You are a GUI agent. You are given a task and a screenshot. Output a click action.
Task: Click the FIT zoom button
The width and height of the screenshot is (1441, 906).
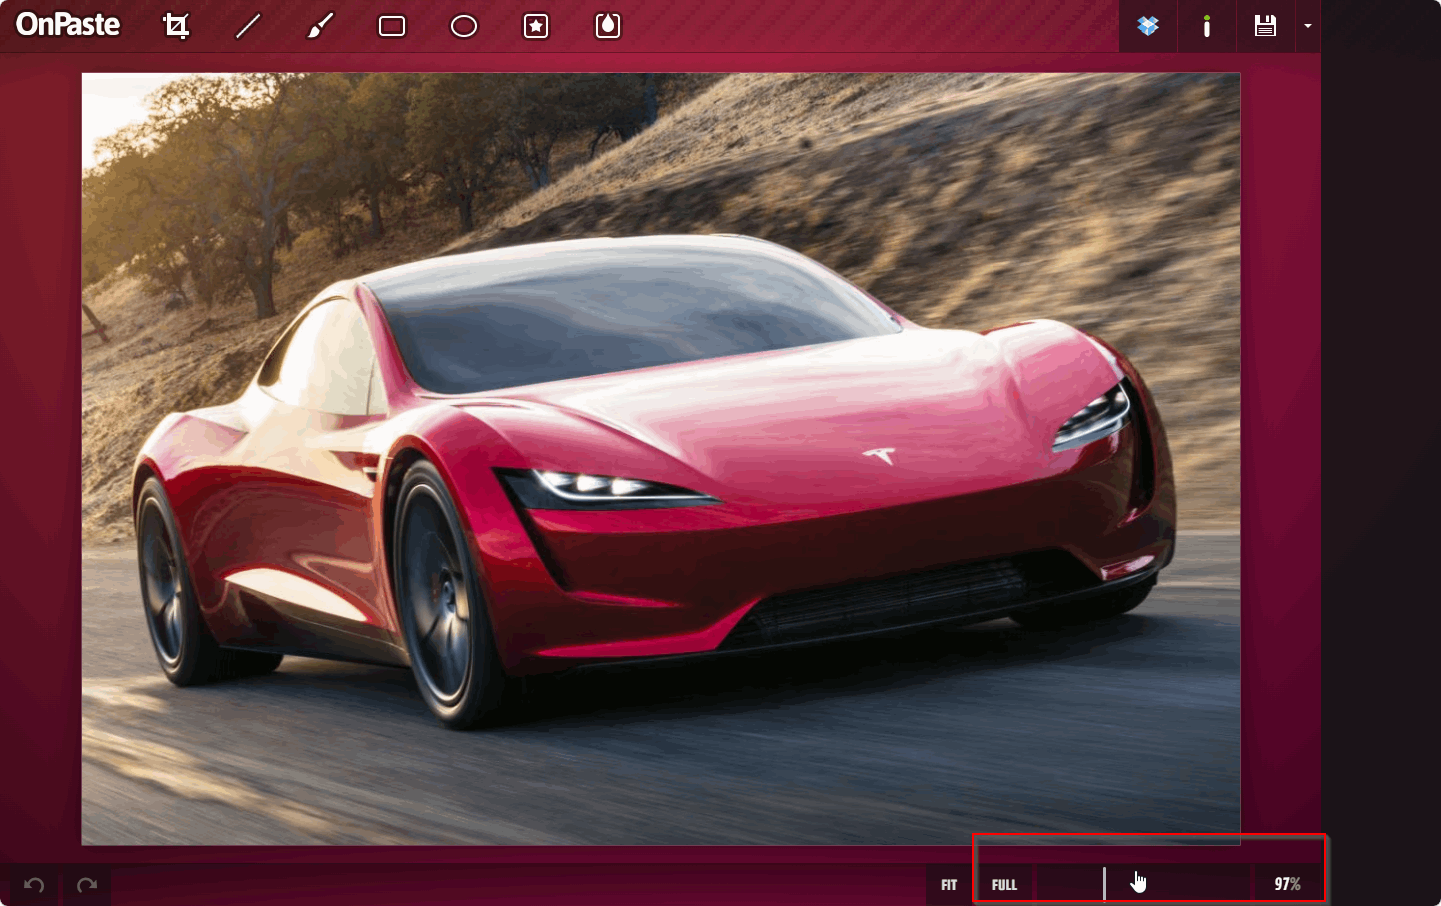click(949, 885)
